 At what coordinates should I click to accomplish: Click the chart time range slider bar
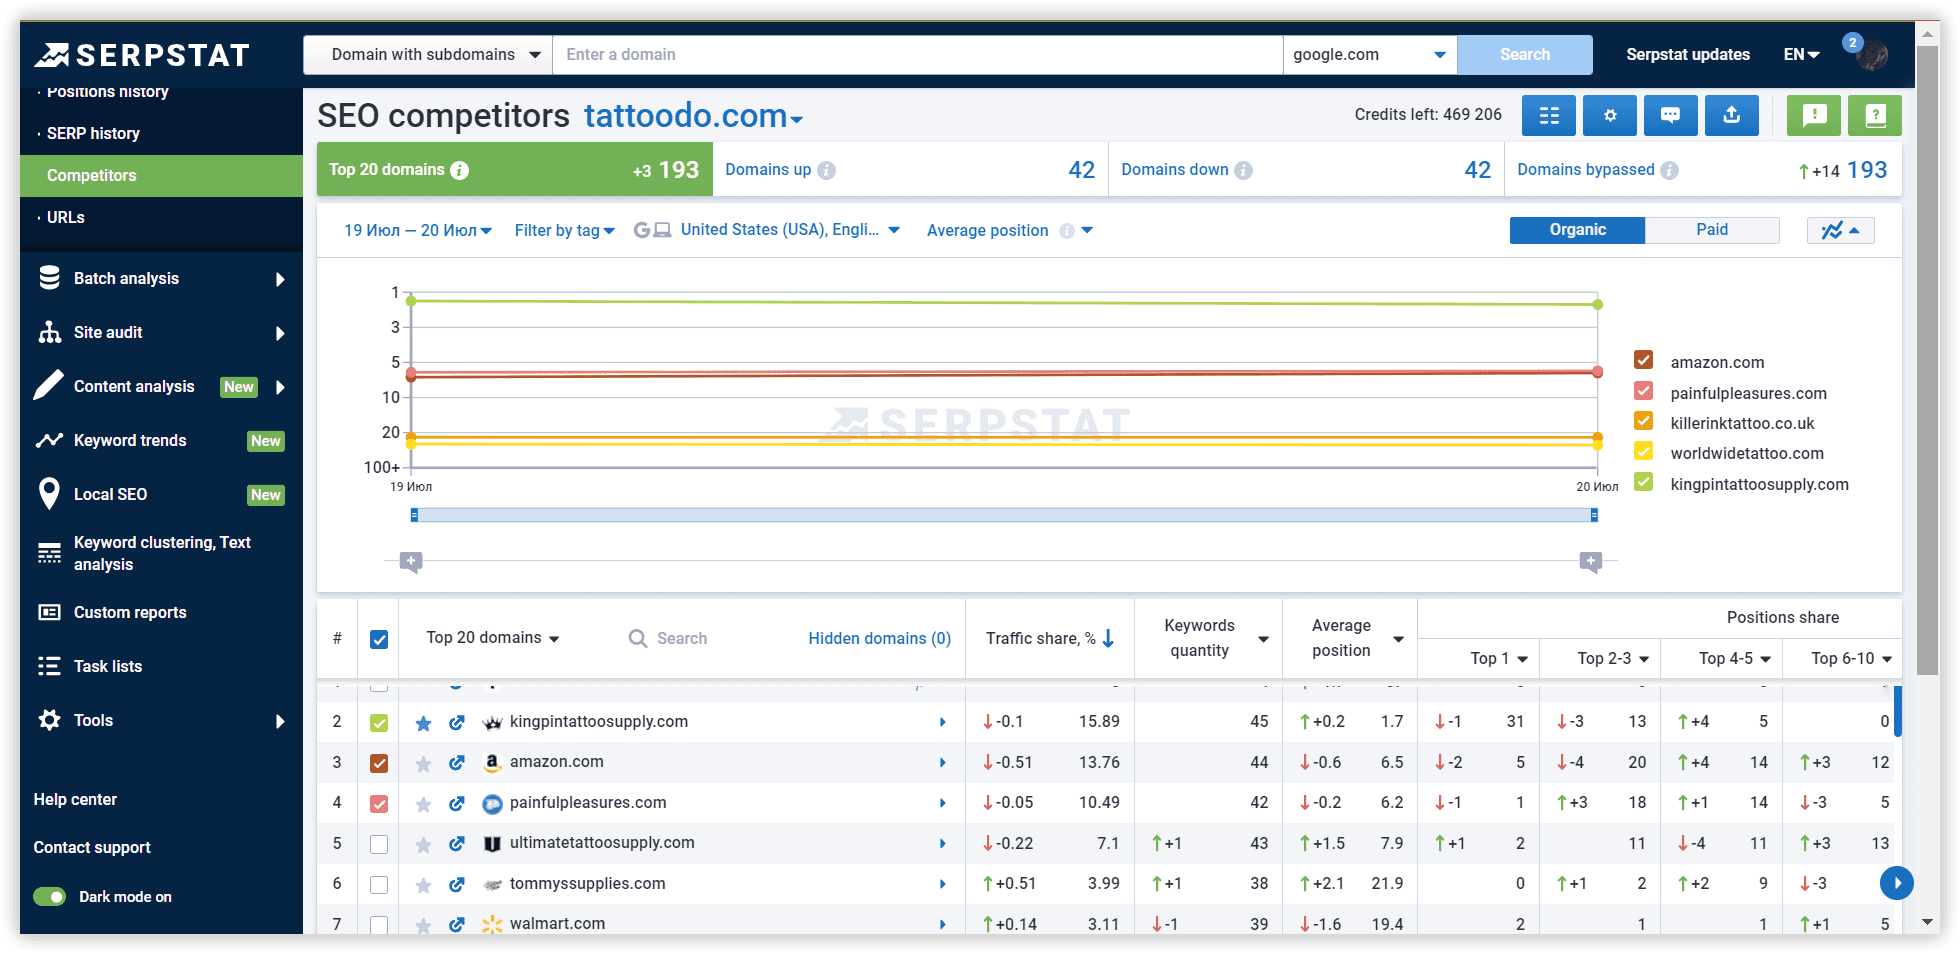click(1003, 515)
